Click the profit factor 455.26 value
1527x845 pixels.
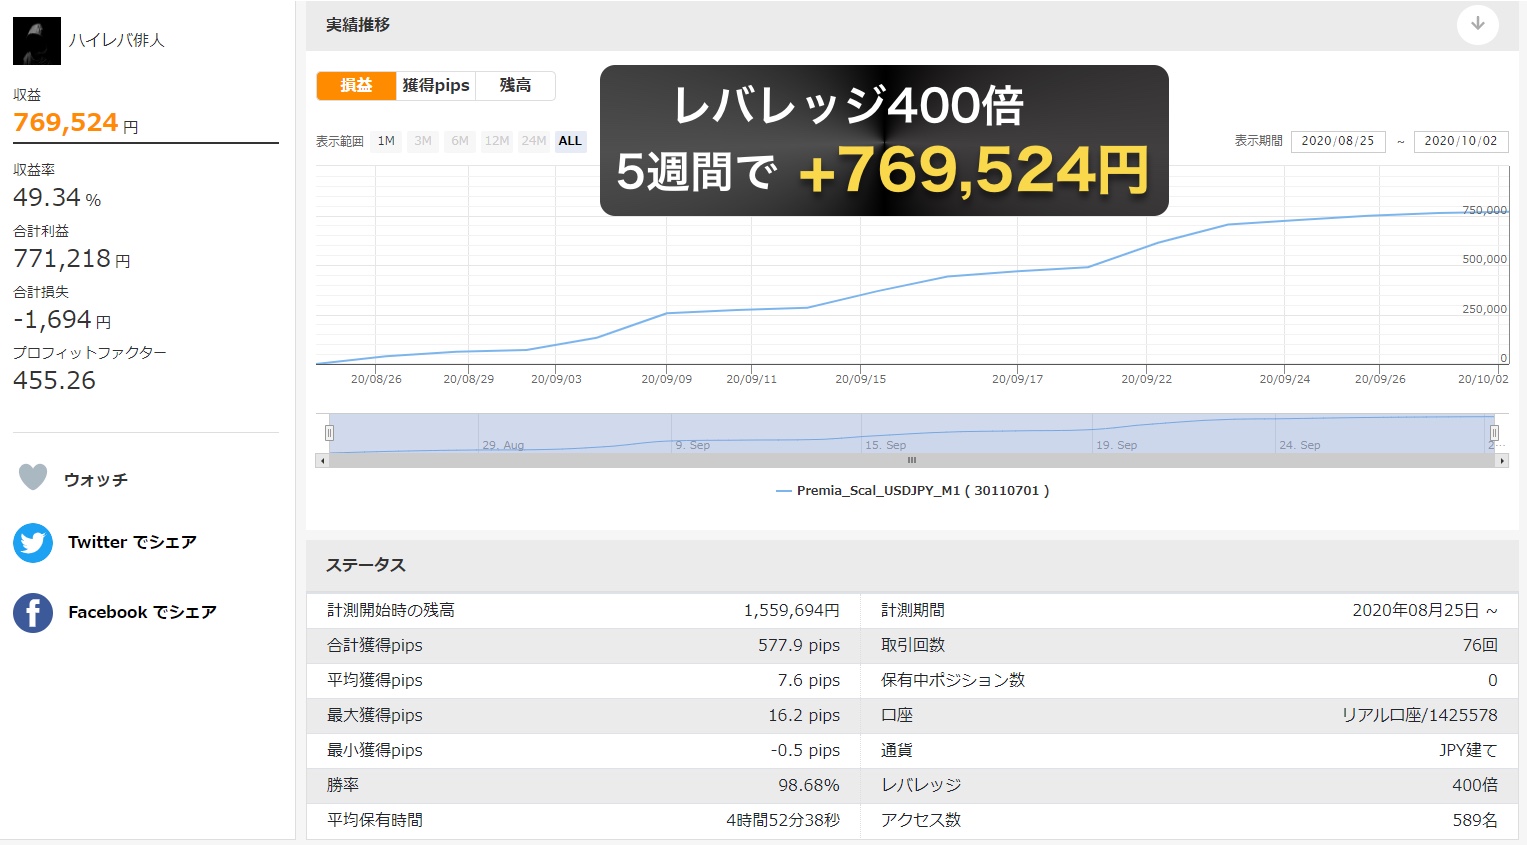(x=55, y=381)
